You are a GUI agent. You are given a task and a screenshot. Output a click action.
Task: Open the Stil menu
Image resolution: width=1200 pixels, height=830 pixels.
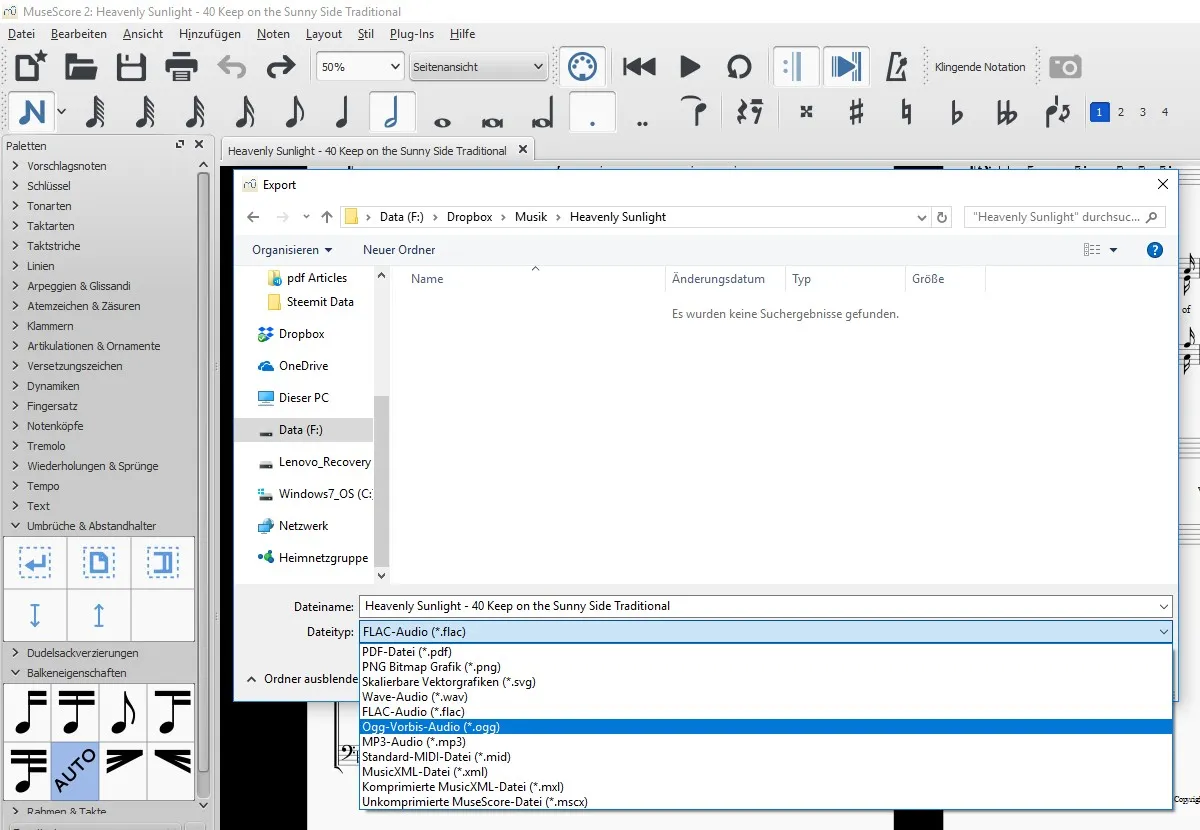366,34
